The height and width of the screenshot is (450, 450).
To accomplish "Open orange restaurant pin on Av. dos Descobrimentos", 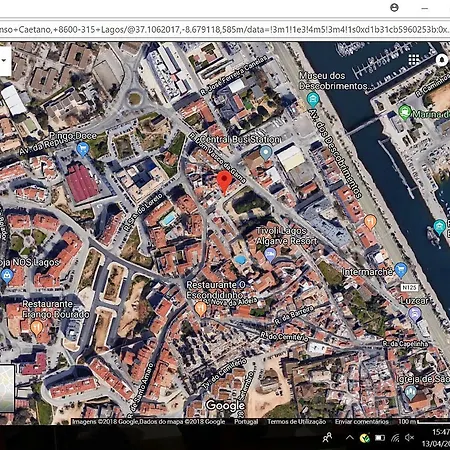I will 370,222.
